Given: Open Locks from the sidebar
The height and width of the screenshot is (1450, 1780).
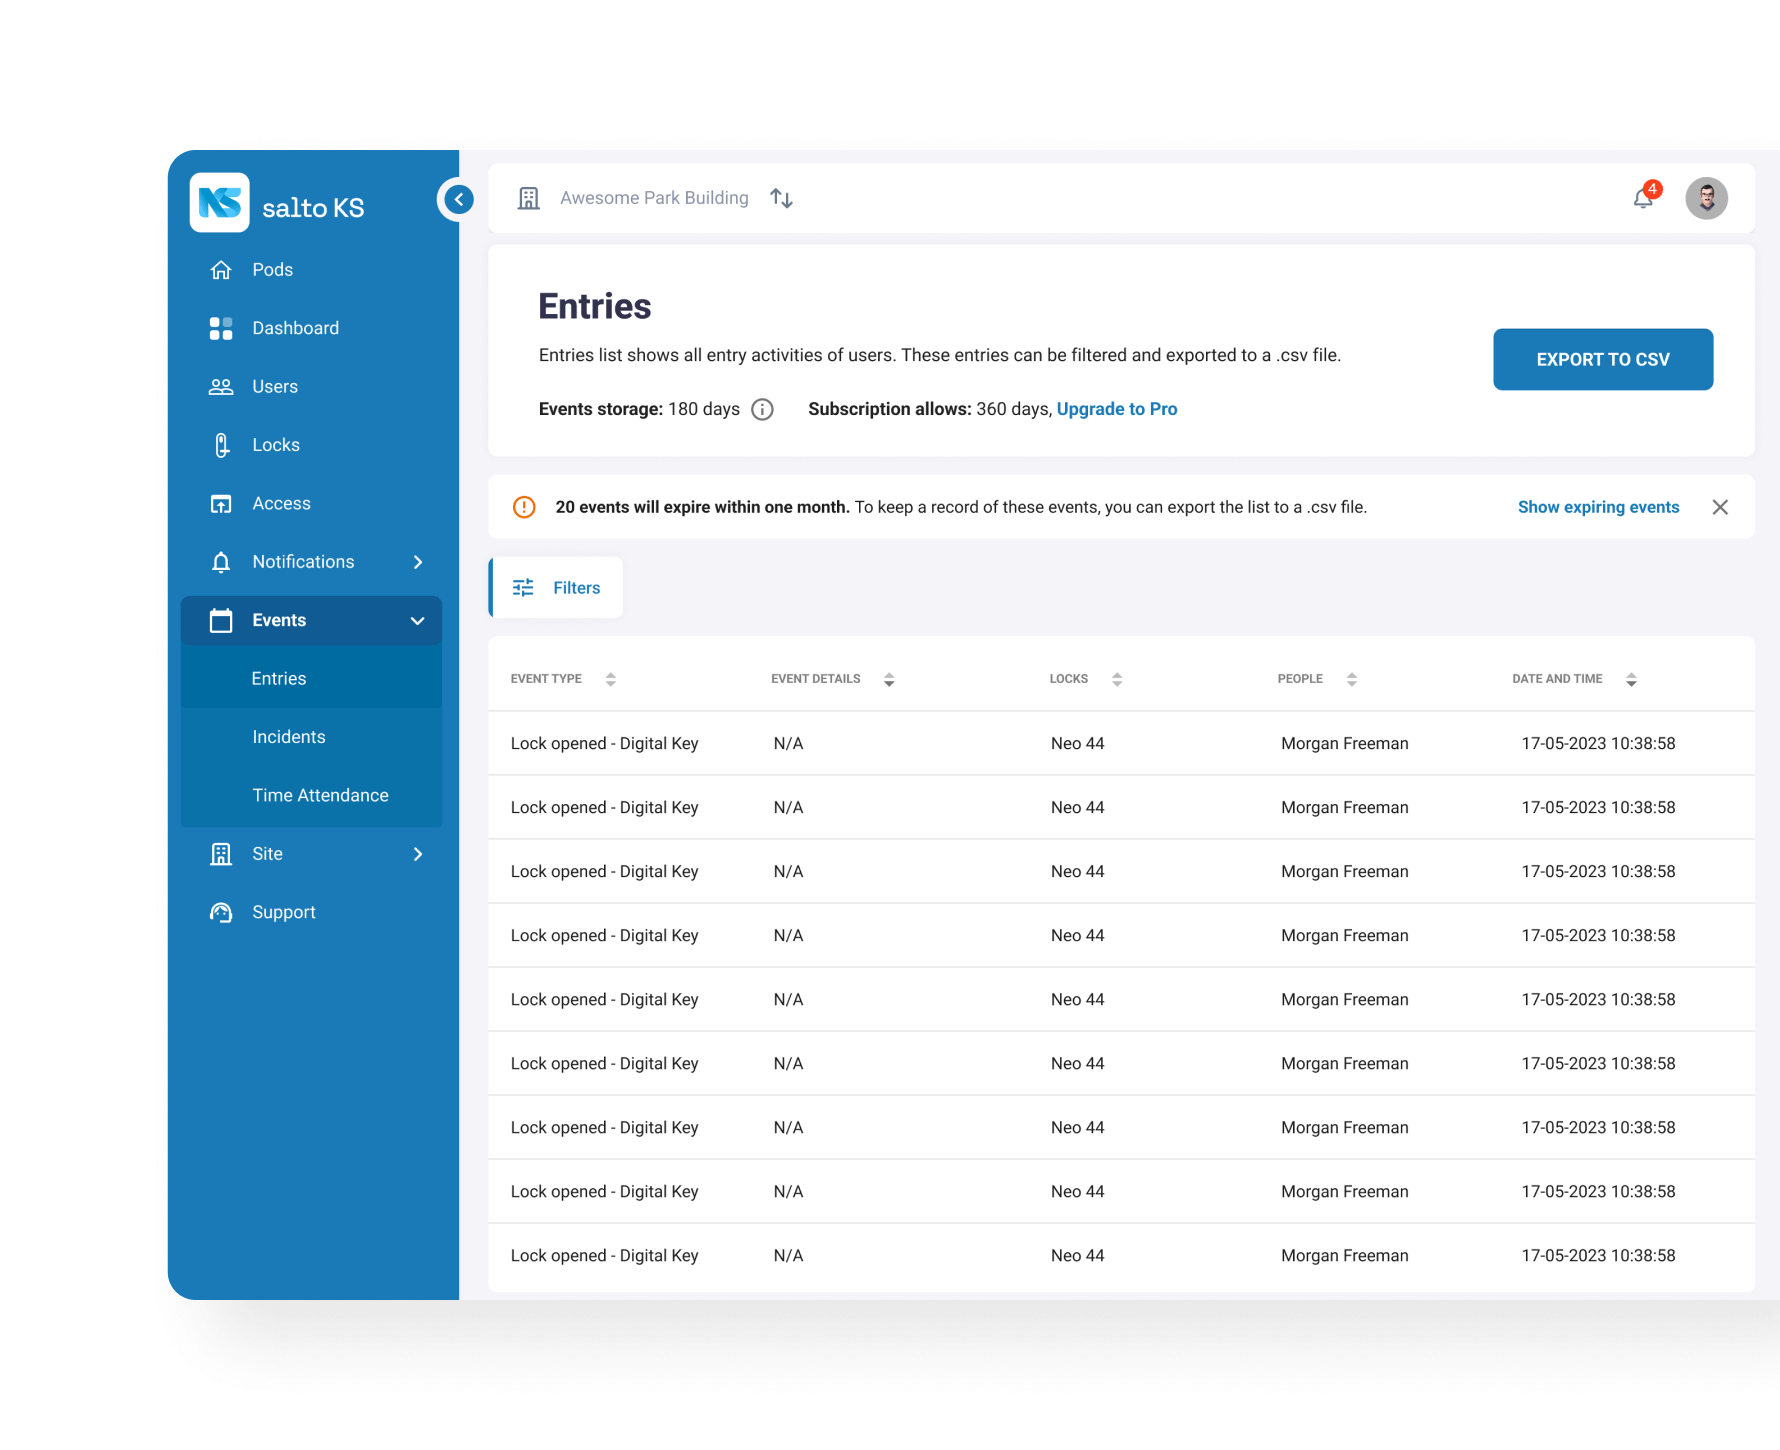Looking at the screenshot, I should (x=275, y=445).
